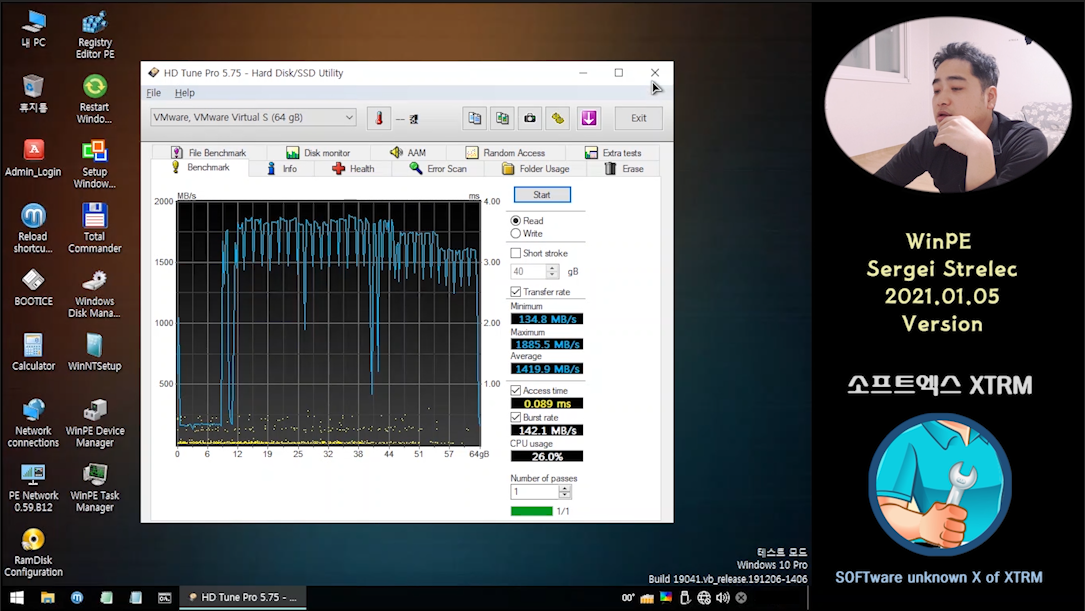Switch to the File Benchmark tab
This screenshot has height=611, width=1085.
[x=208, y=152]
